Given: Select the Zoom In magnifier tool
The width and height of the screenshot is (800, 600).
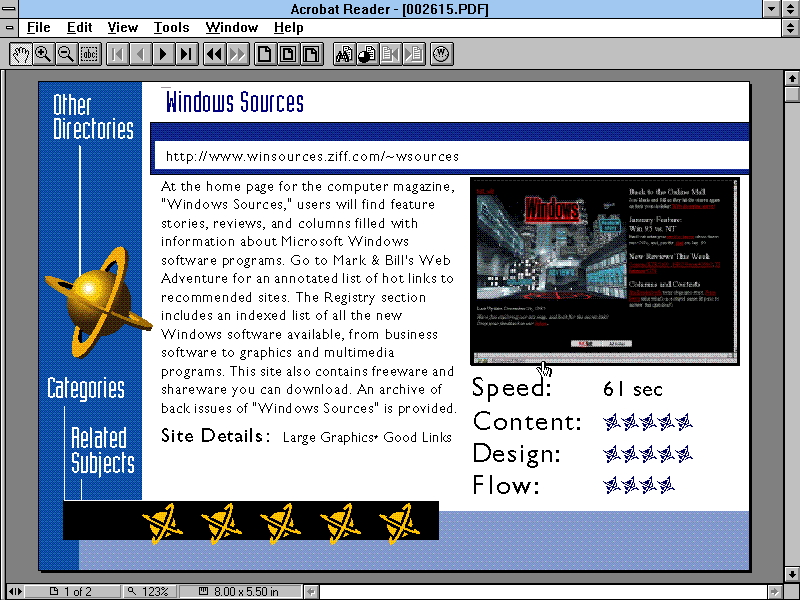Looking at the screenshot, I should click(43, 54).
